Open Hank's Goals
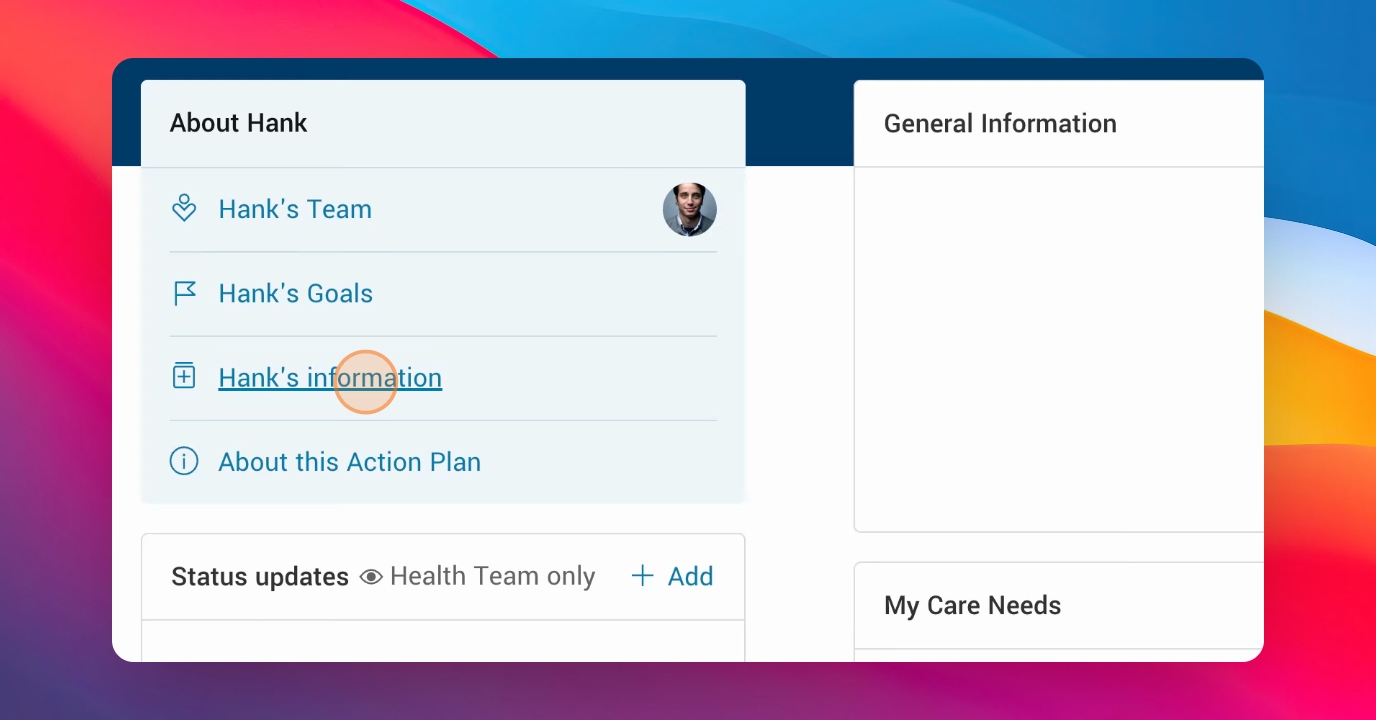 tap(295, 293)
